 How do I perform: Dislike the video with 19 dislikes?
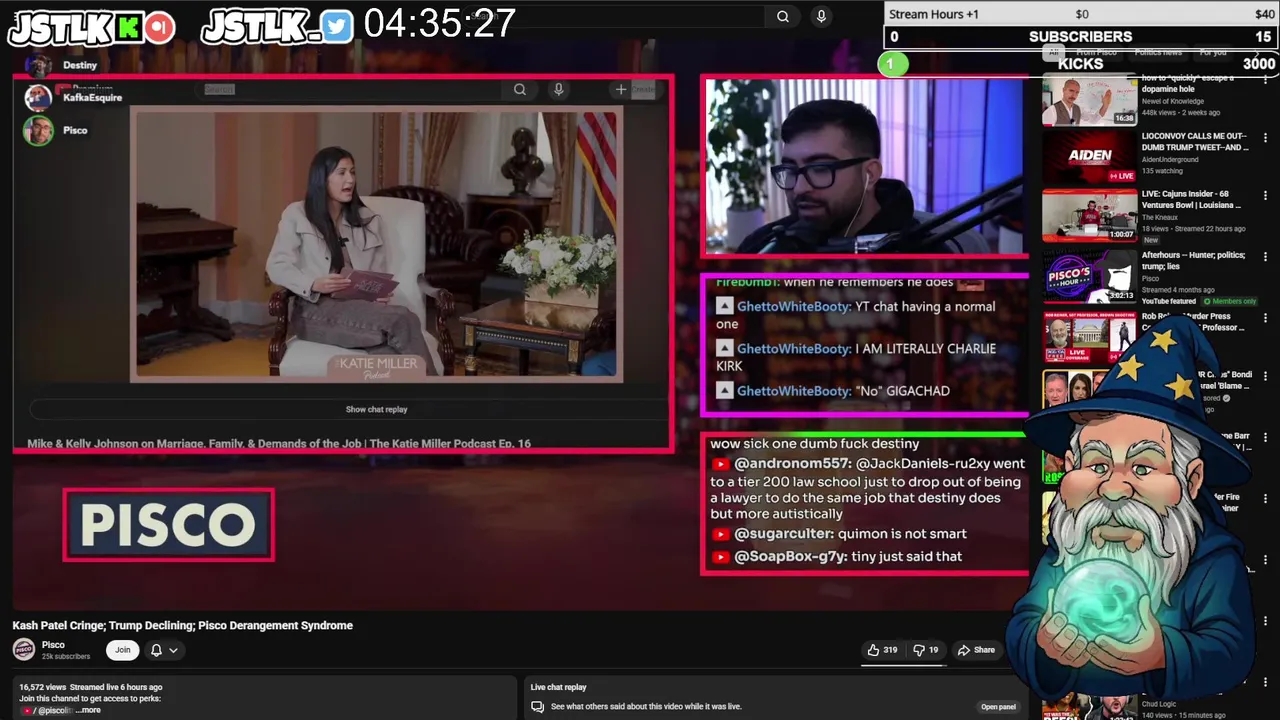(927, 650)
